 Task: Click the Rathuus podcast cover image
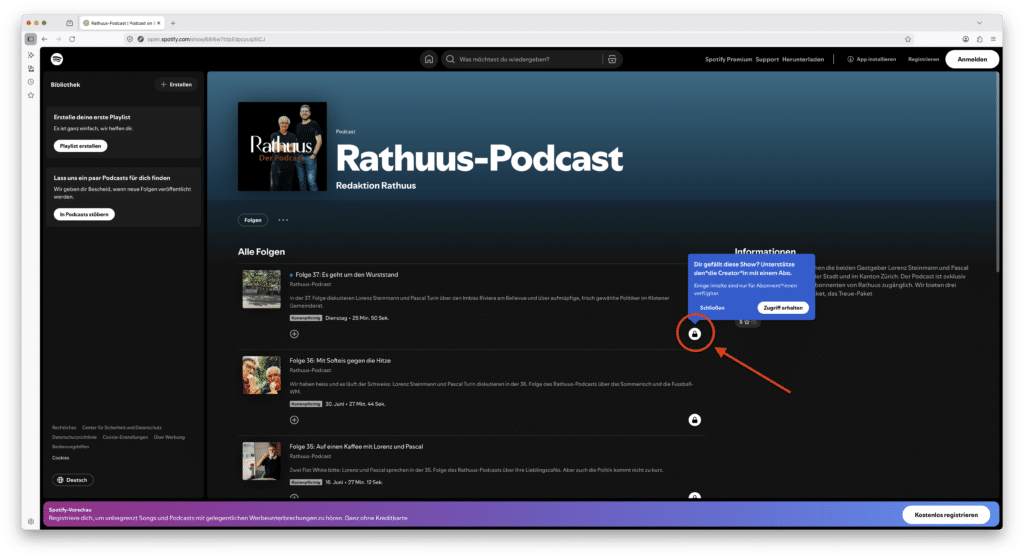[282, 146]
